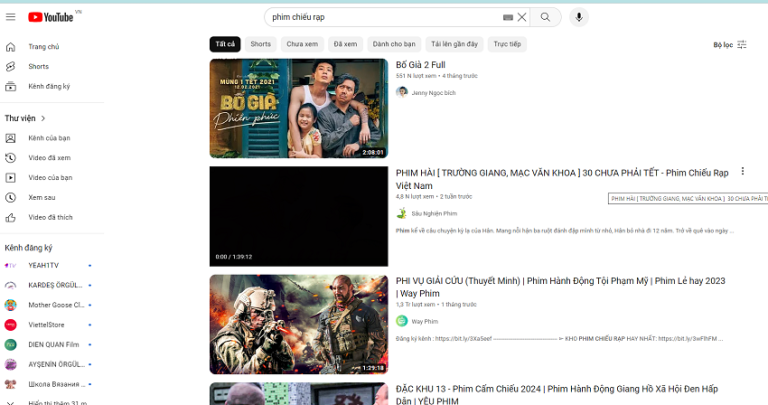Screen dimensions: 768x405
Task: Select the Trực tiếp filter chip
Action: [507, 44]
